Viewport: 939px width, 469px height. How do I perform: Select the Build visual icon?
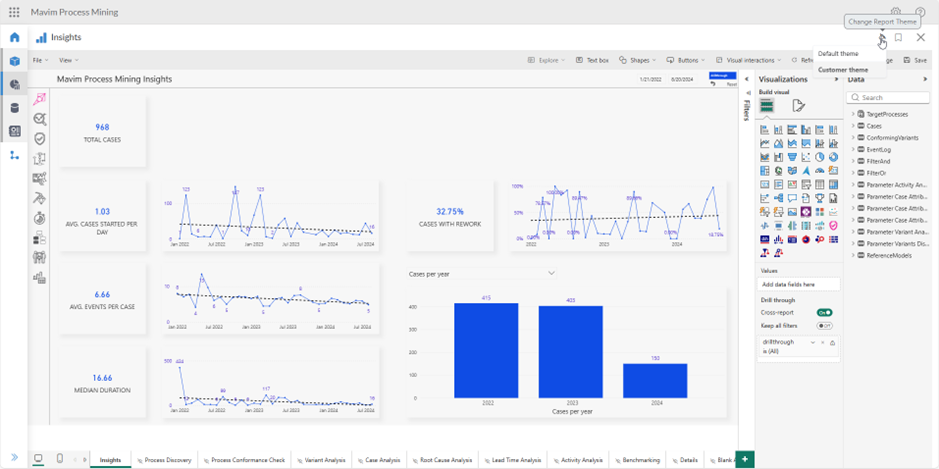[x=767, y=106]
